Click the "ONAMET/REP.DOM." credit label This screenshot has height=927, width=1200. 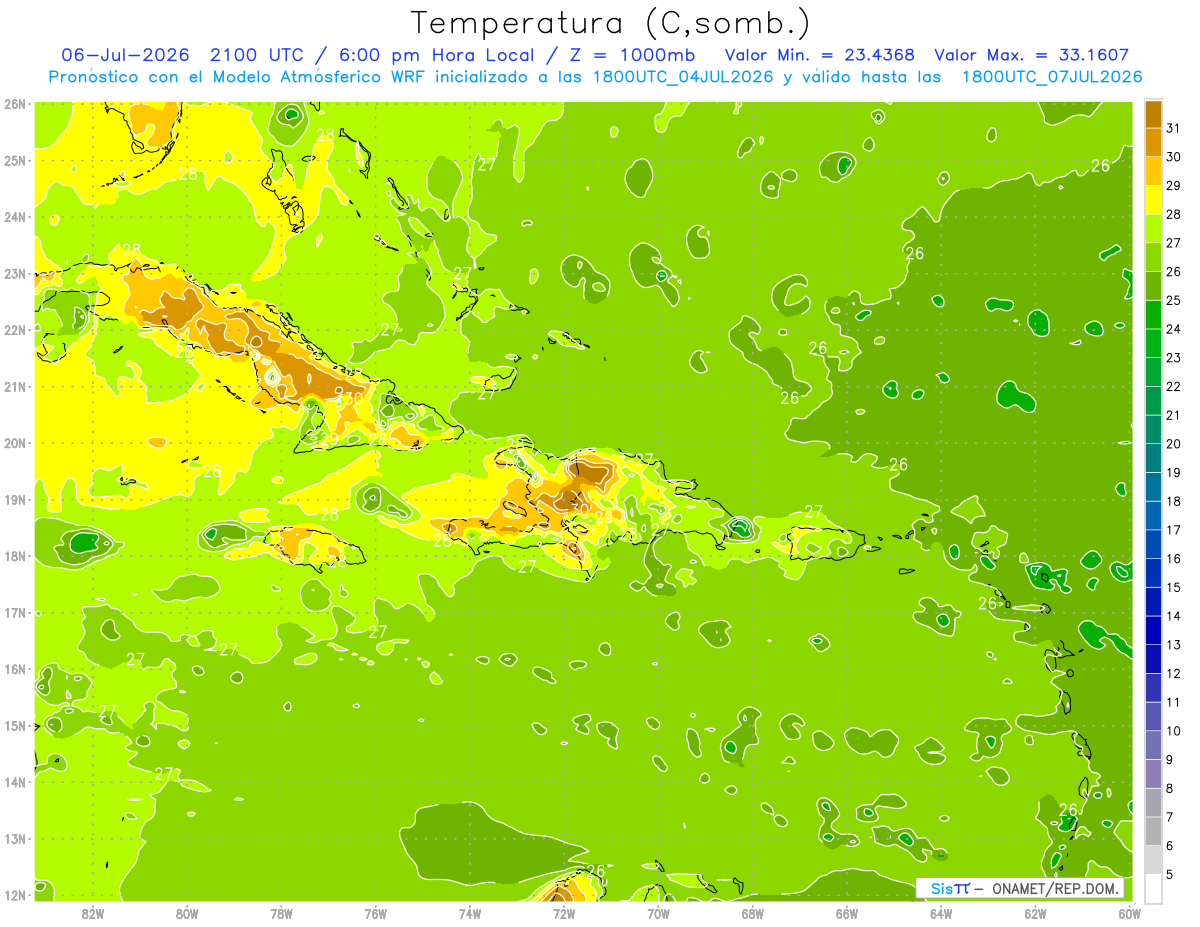click(1057, 888)
